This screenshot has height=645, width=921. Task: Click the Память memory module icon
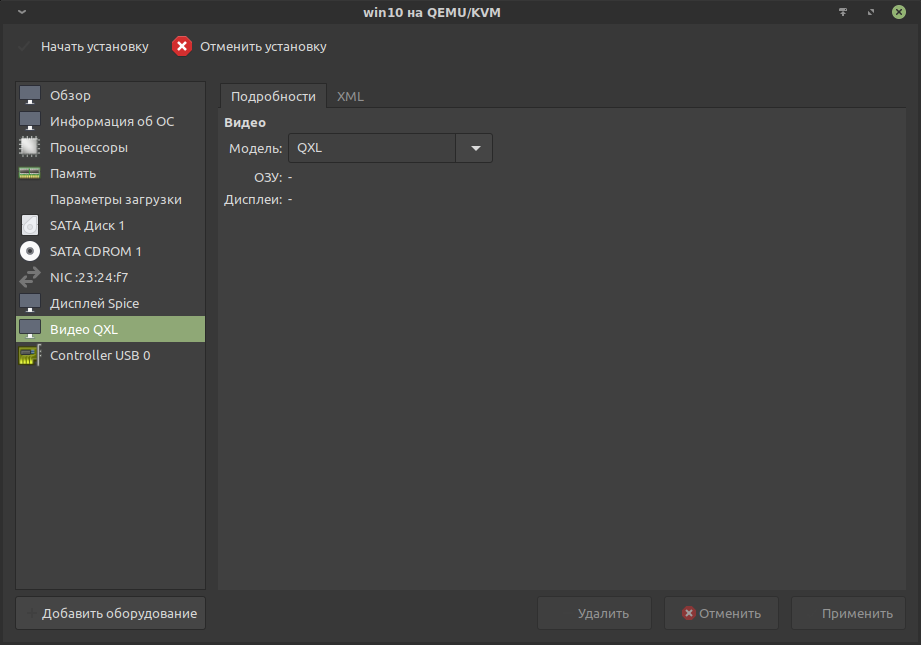(x=30, y=173)
